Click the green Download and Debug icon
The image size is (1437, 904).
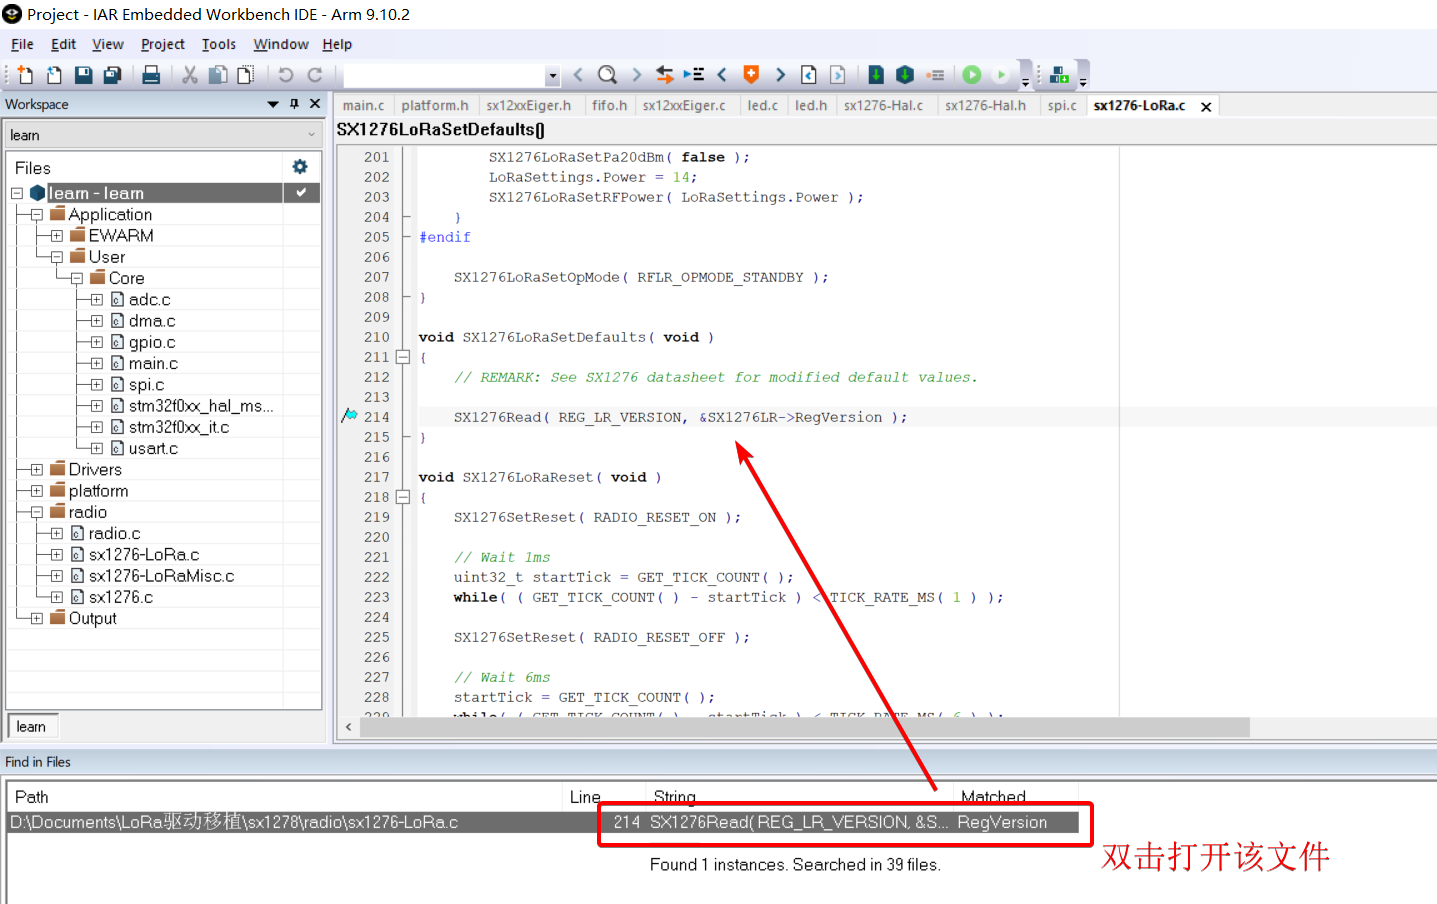pos(971,75)
